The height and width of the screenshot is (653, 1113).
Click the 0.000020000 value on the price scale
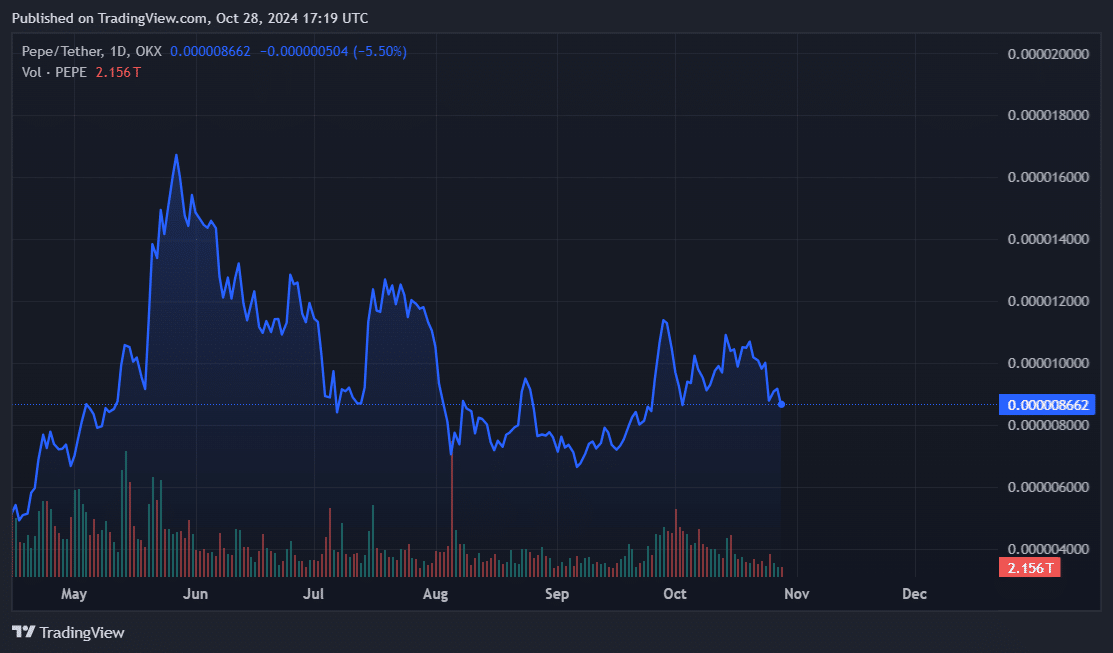pyautogui.click(x=1047, y=53)
